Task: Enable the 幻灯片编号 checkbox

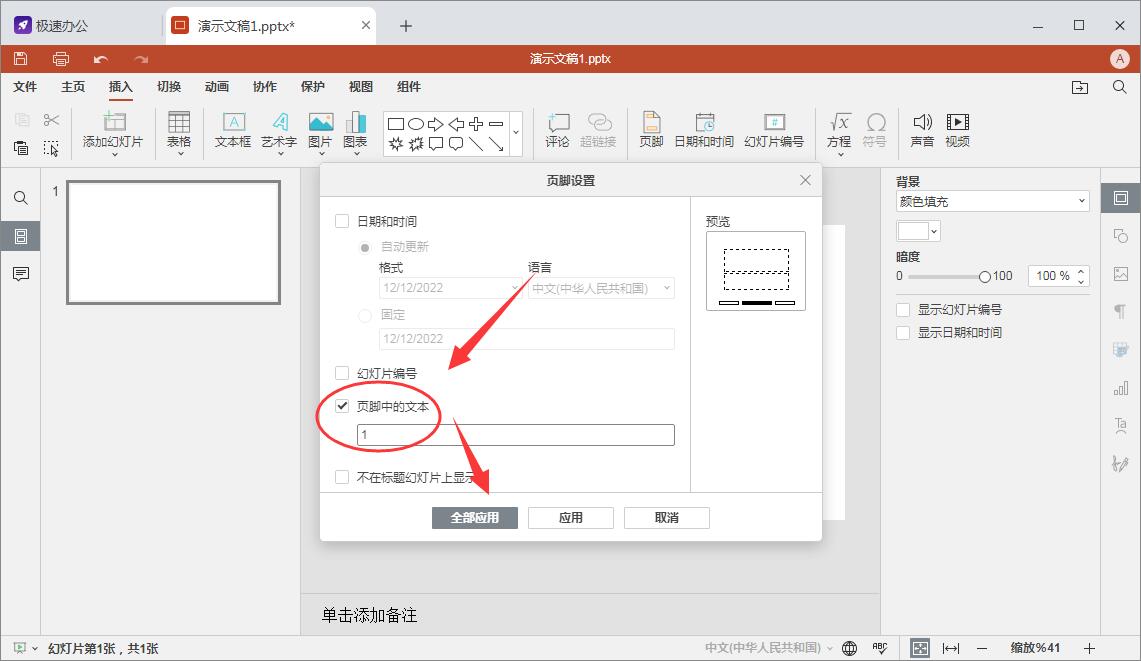Action: (x=341, y=371)
